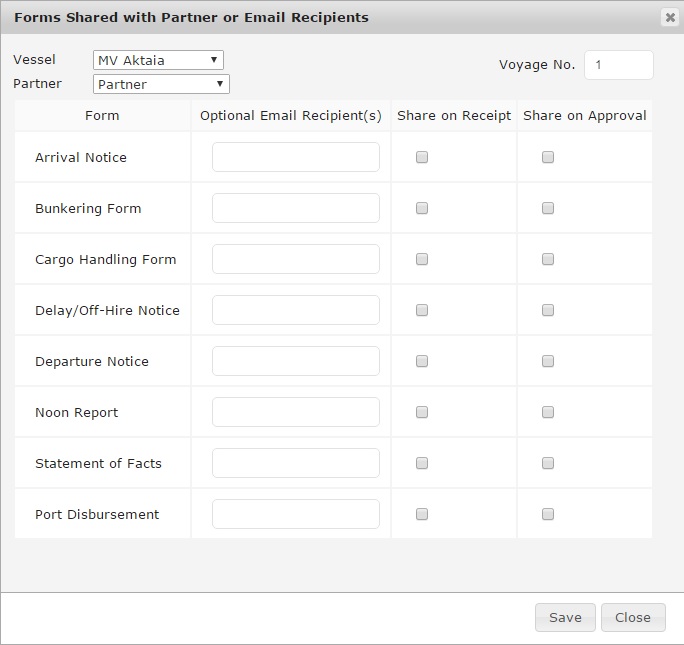684x645 pixels.
Task: Tick Share on Approval for Statement of Facts
Action: [x=548, y=463]
